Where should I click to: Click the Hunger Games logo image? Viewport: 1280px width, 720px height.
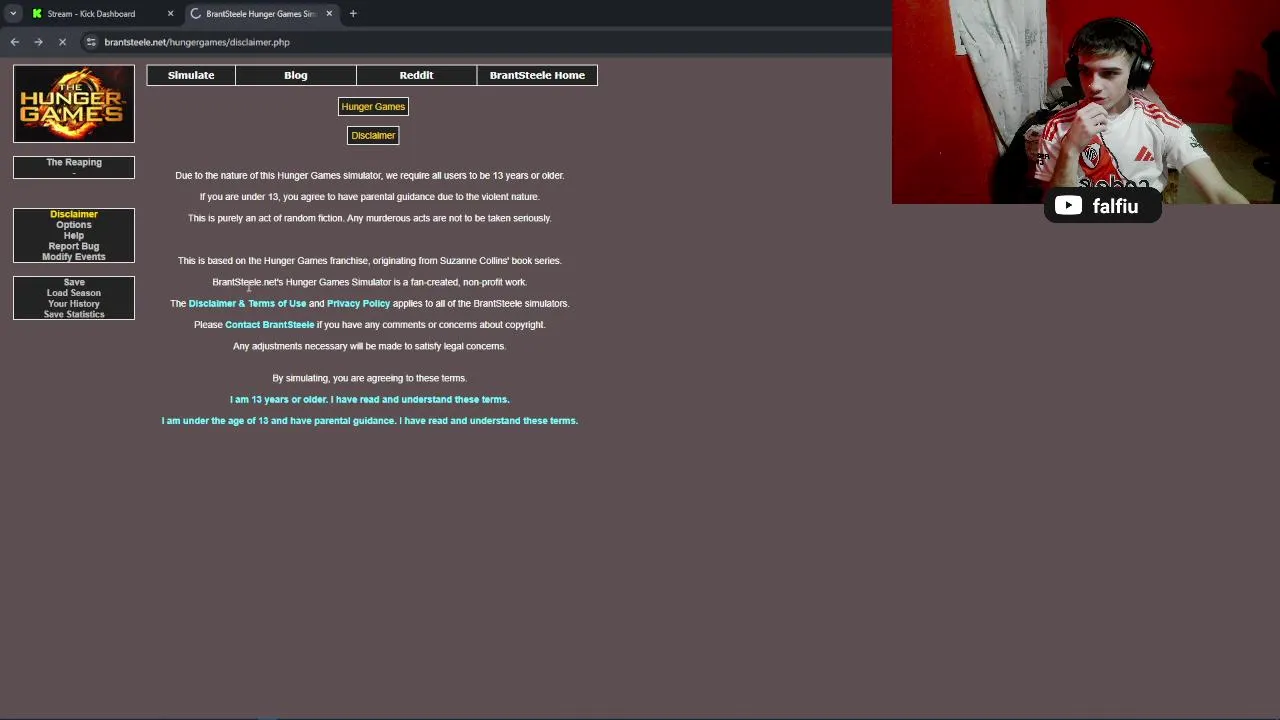(x=74, y=104)
